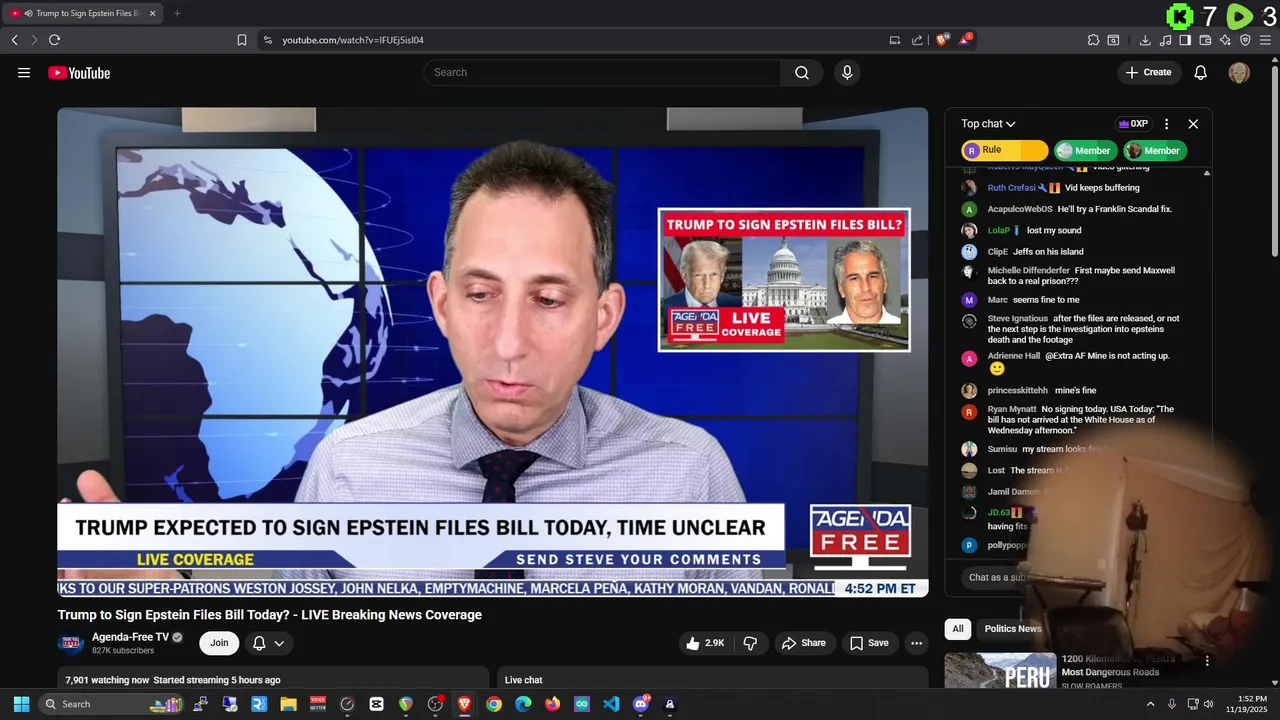The height and width of the screenshot is (720, 1280).
Task: Click the Create button
Action: [1148, 72]
